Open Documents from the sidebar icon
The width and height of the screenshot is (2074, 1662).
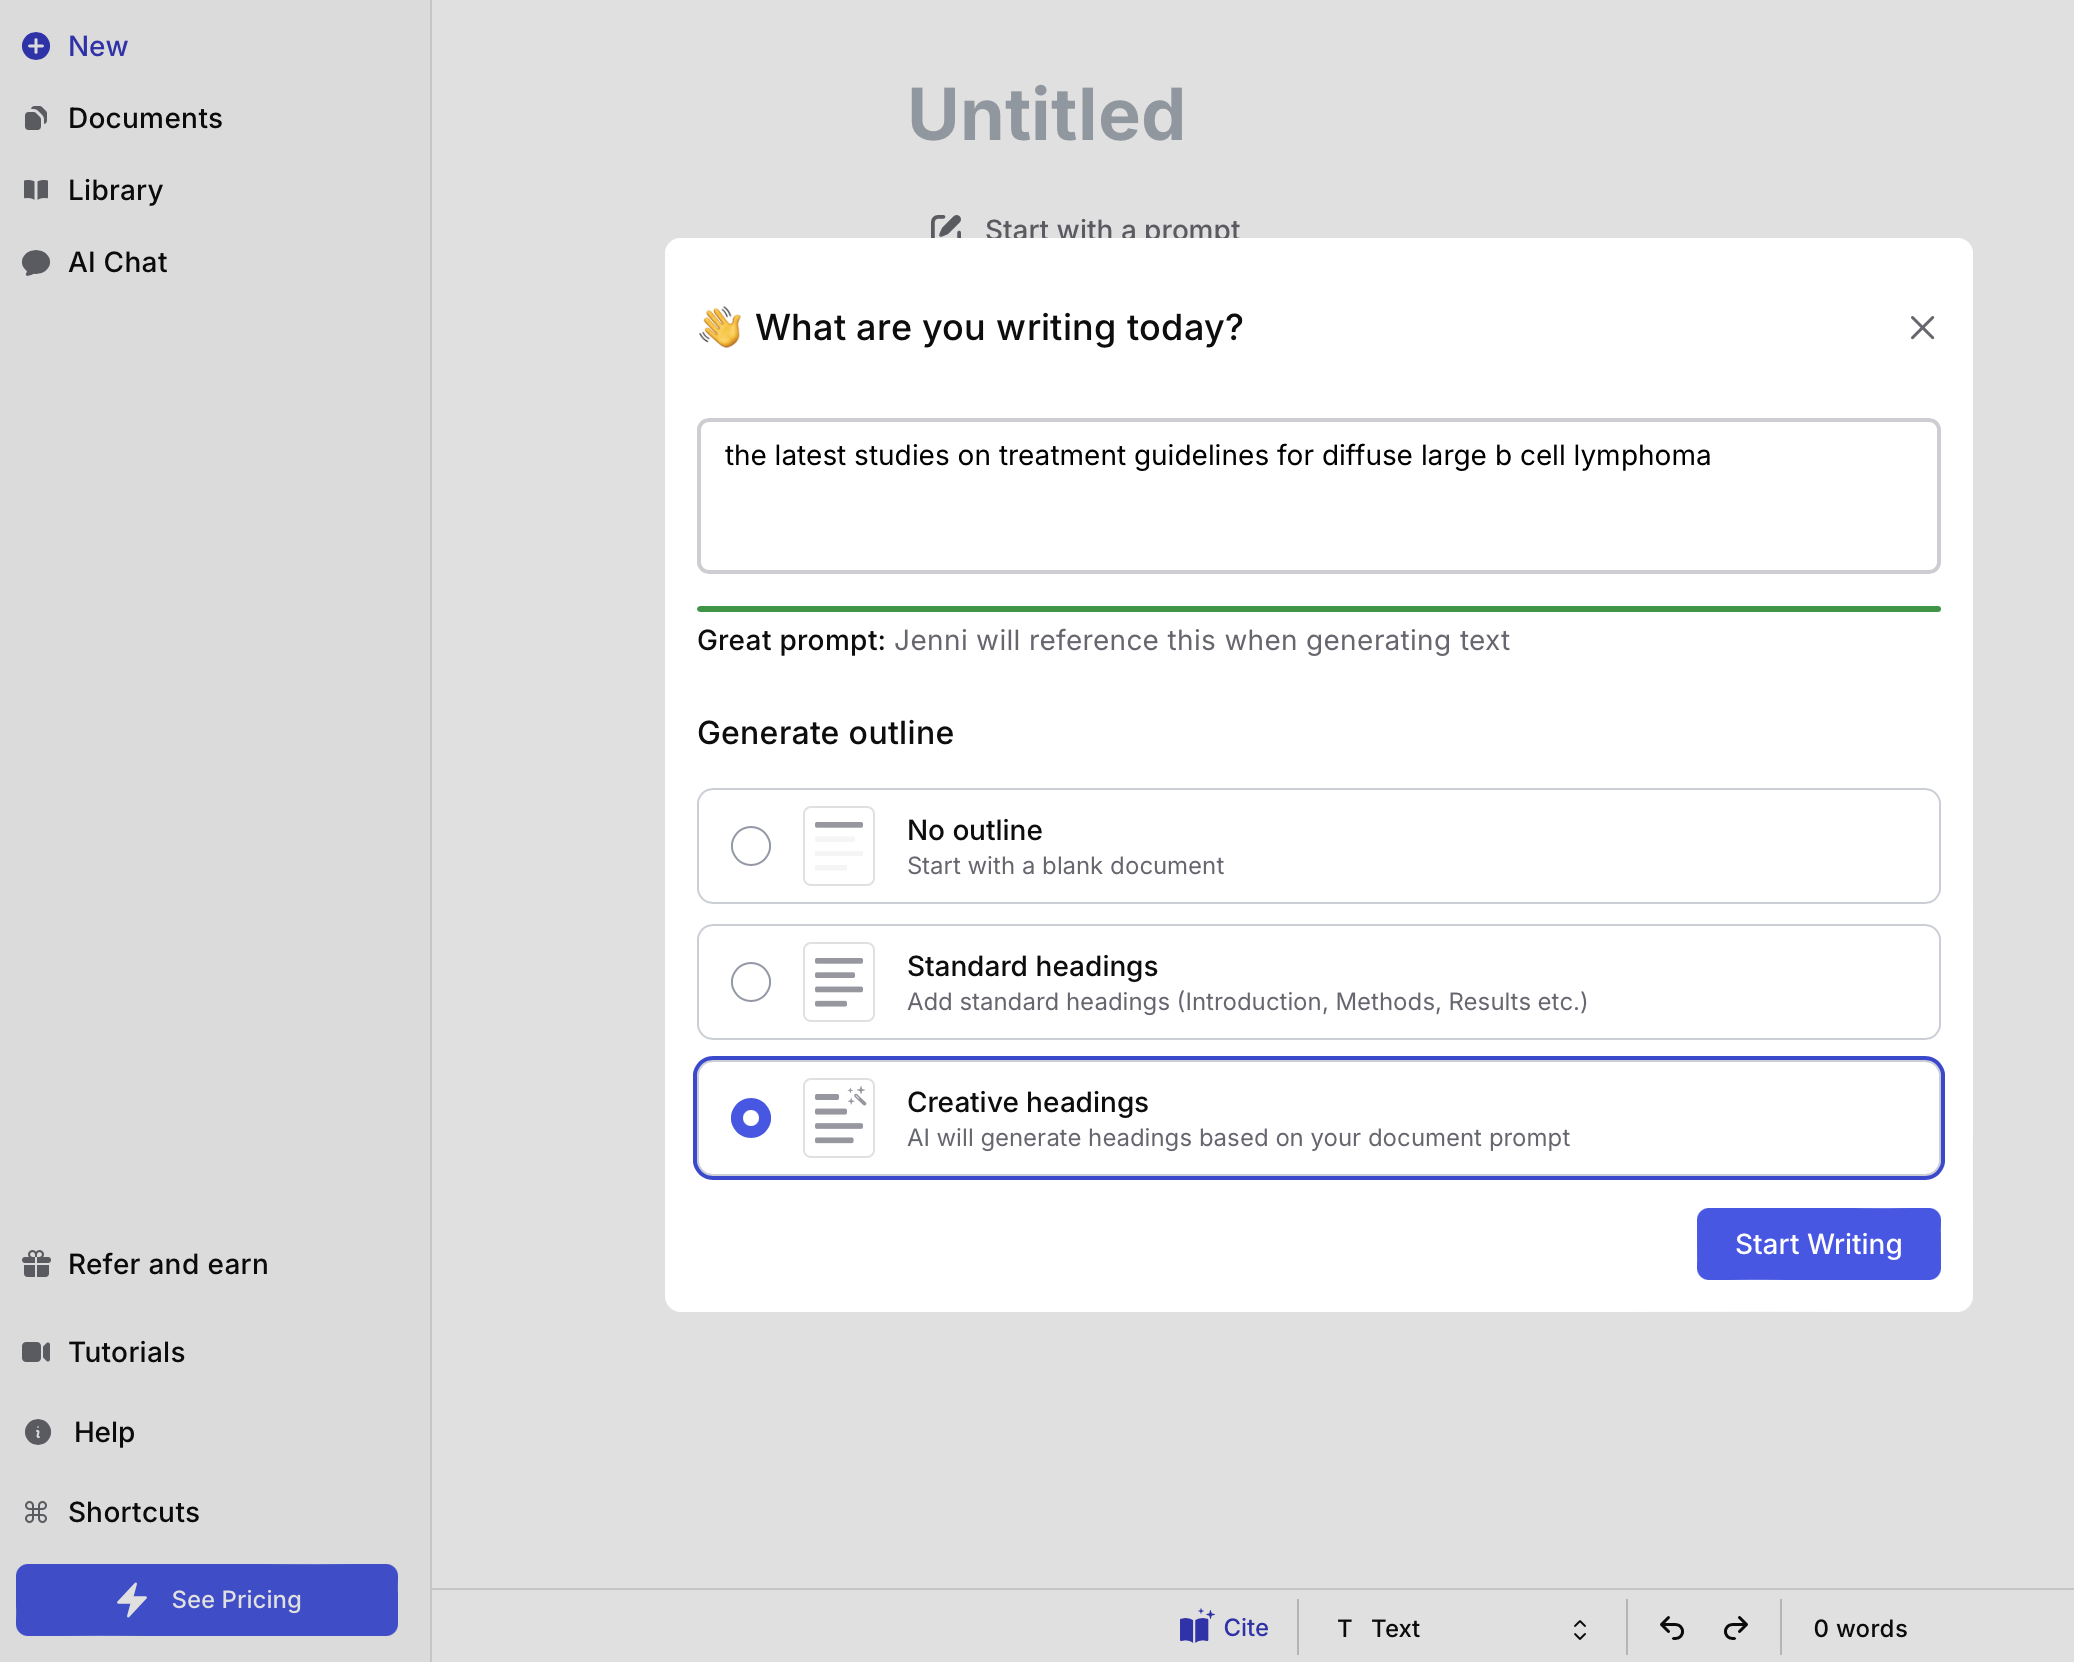pyautogui.click(x=36, y=118)
